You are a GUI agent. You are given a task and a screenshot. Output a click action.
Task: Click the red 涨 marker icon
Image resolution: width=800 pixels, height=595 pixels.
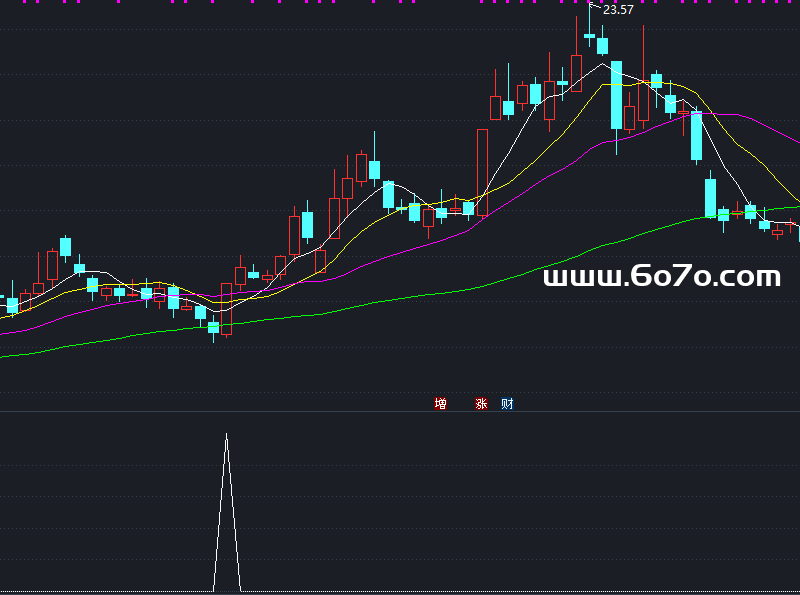coord(481,404)
